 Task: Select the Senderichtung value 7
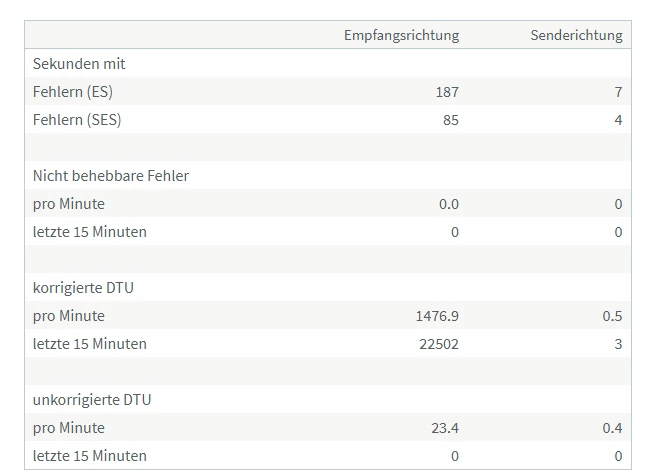pos(618,92)
